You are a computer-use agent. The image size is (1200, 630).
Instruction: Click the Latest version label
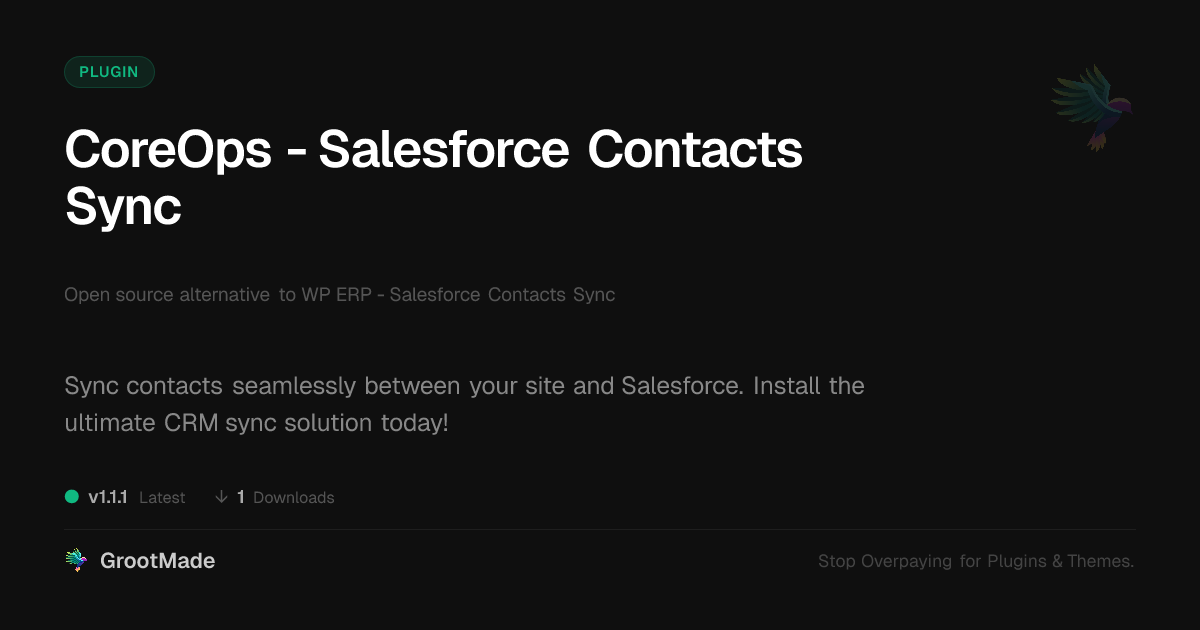click(162, 497)
